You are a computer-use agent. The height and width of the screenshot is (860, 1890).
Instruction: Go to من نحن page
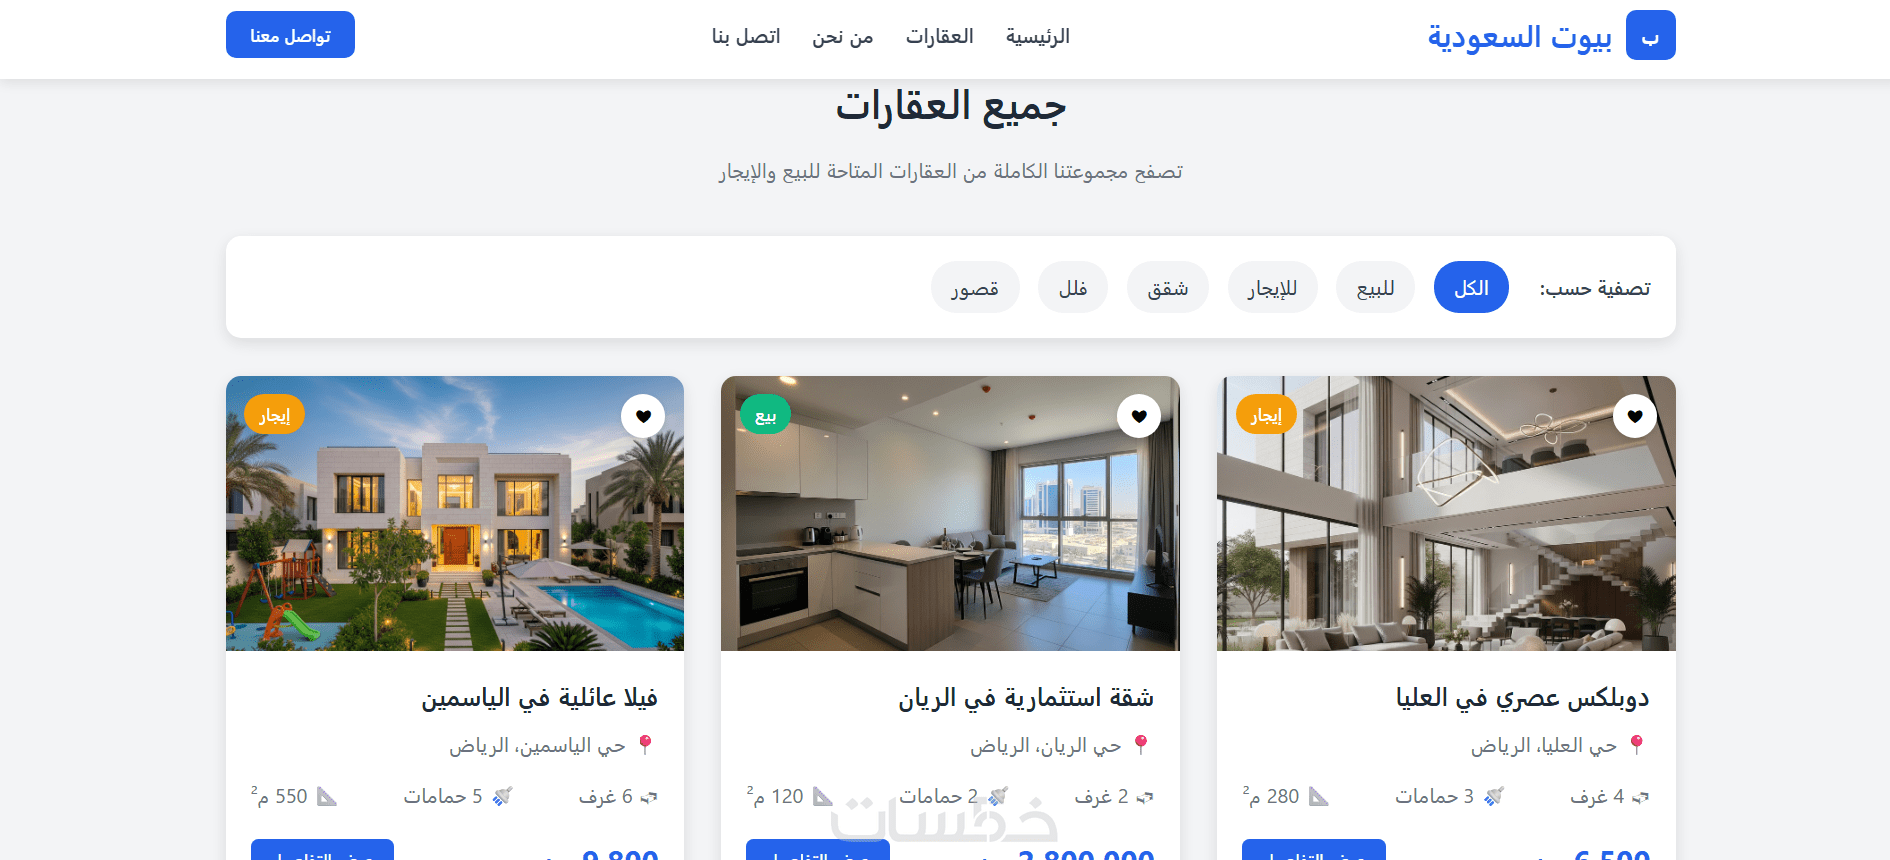(843, 37)
